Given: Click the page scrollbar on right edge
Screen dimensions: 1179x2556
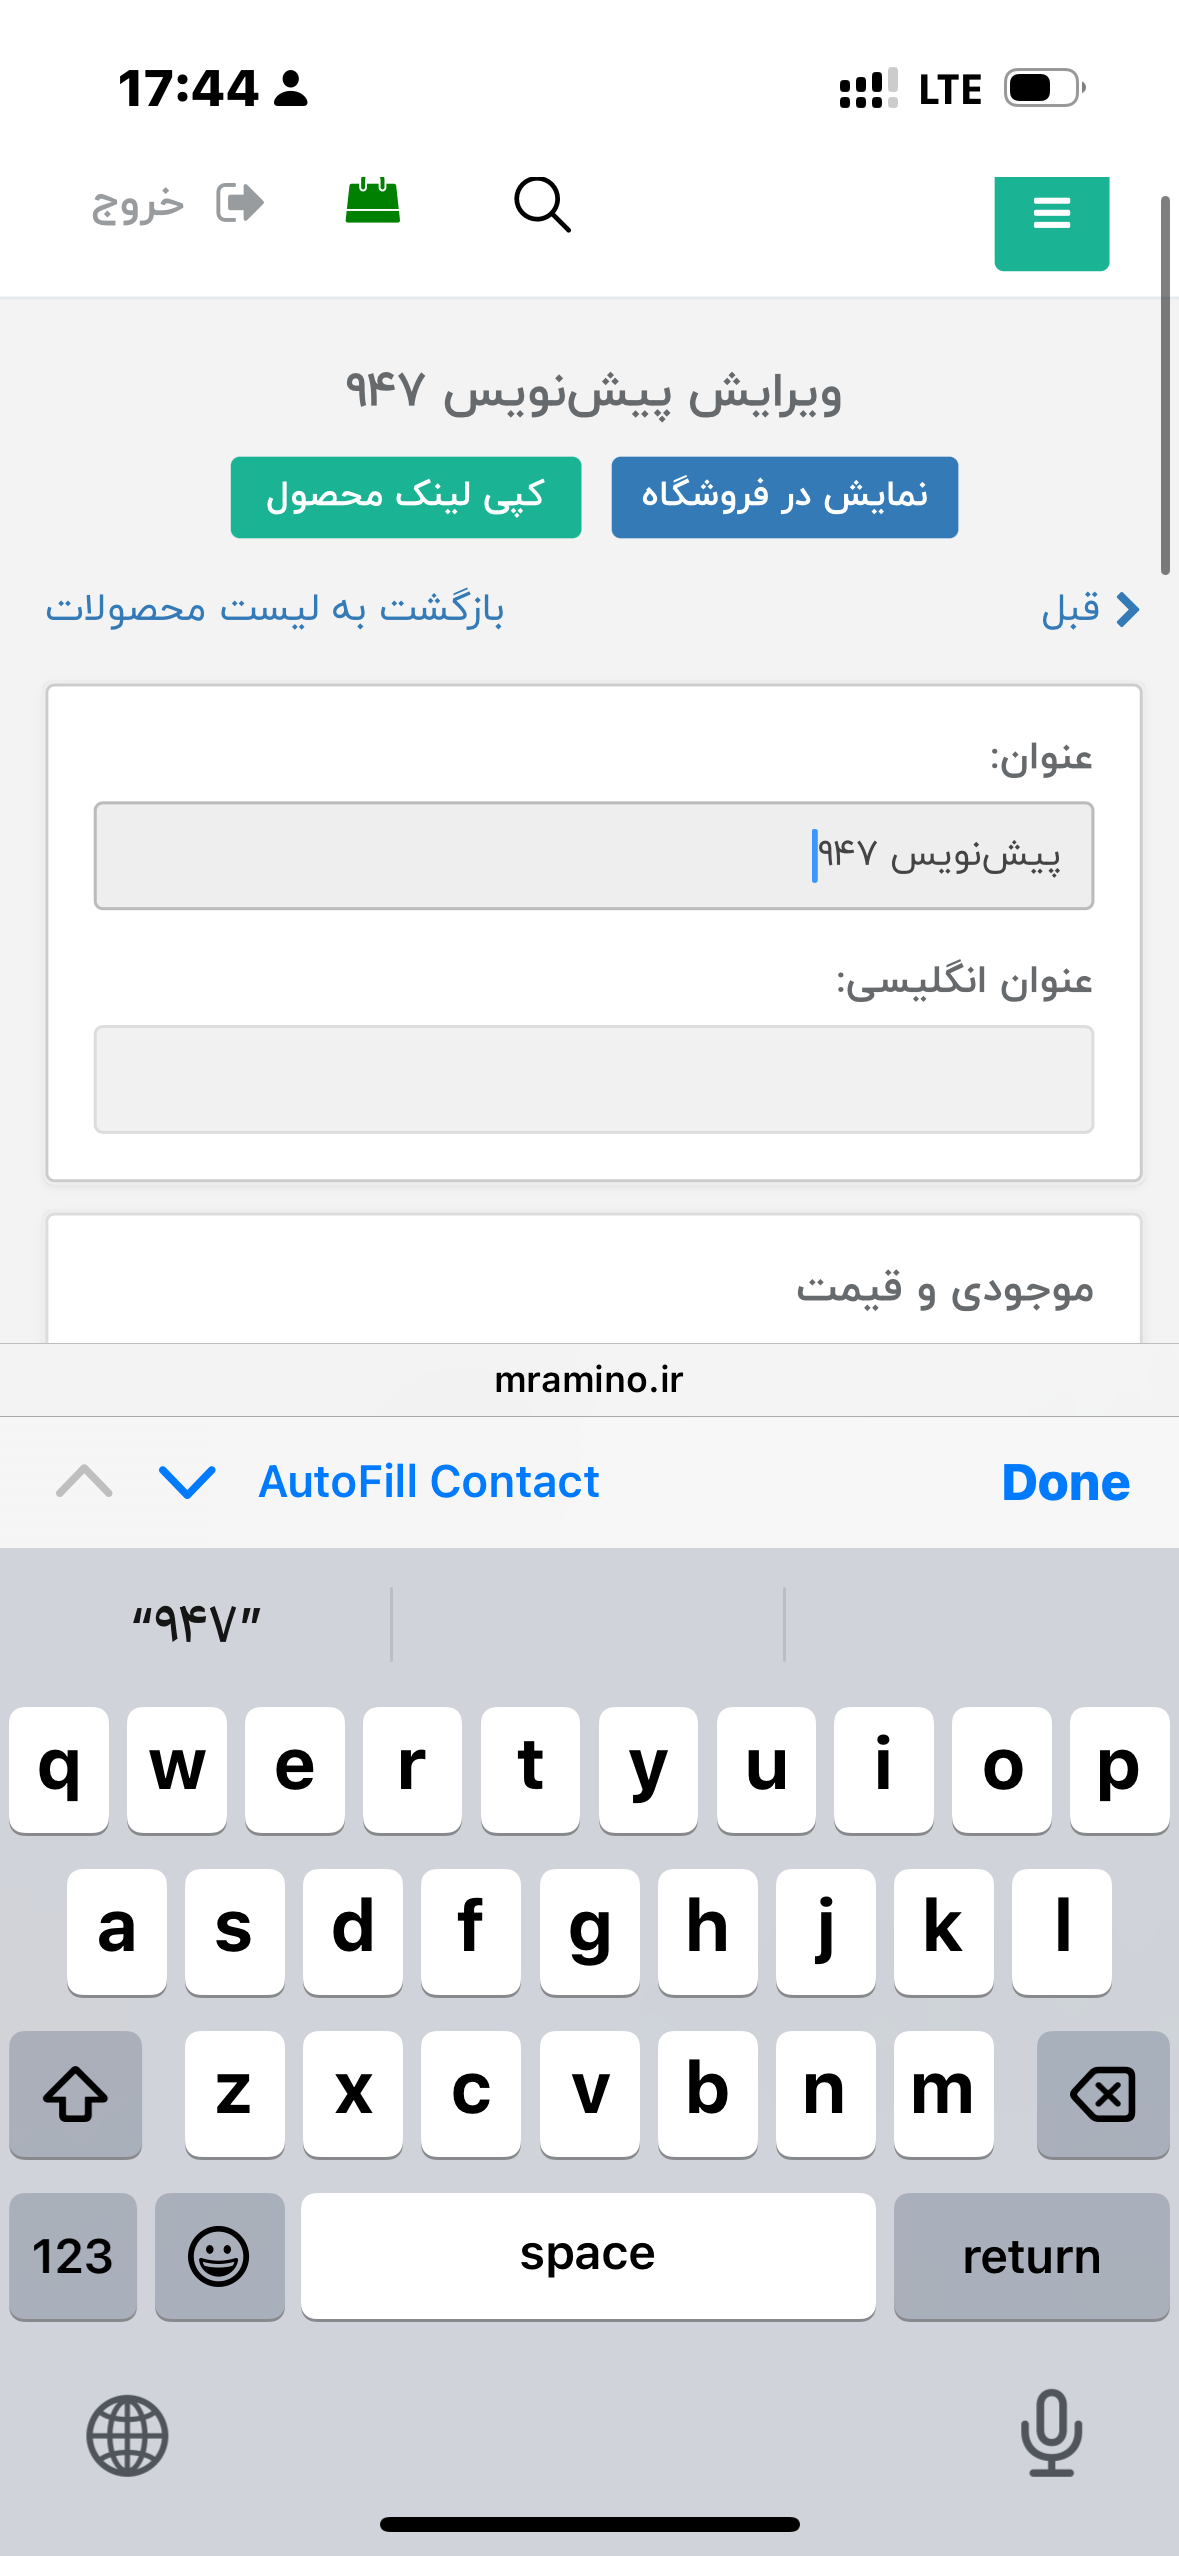Looking at the screenshot, I should tap(1165, 385).
